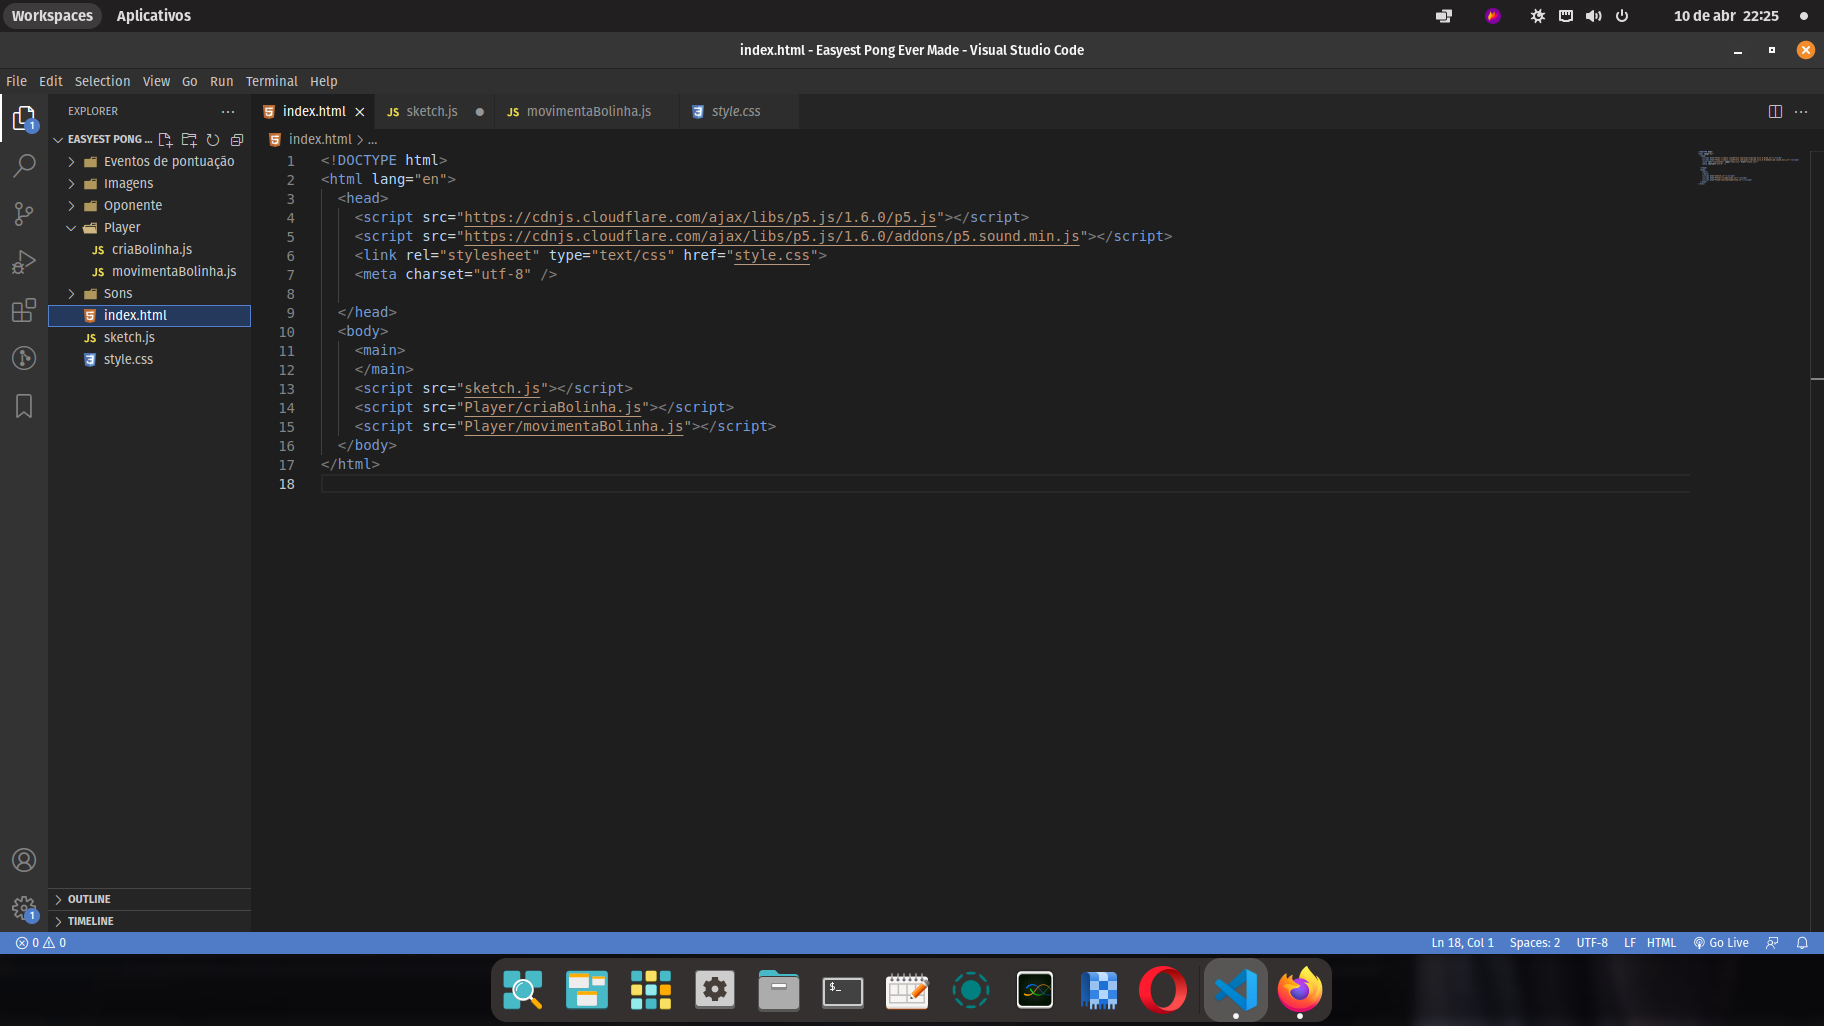The height and width of the screenshot is (1026, 1824).
Task: Open the Accounts icon in activity bar
Action: click(24, 860)
